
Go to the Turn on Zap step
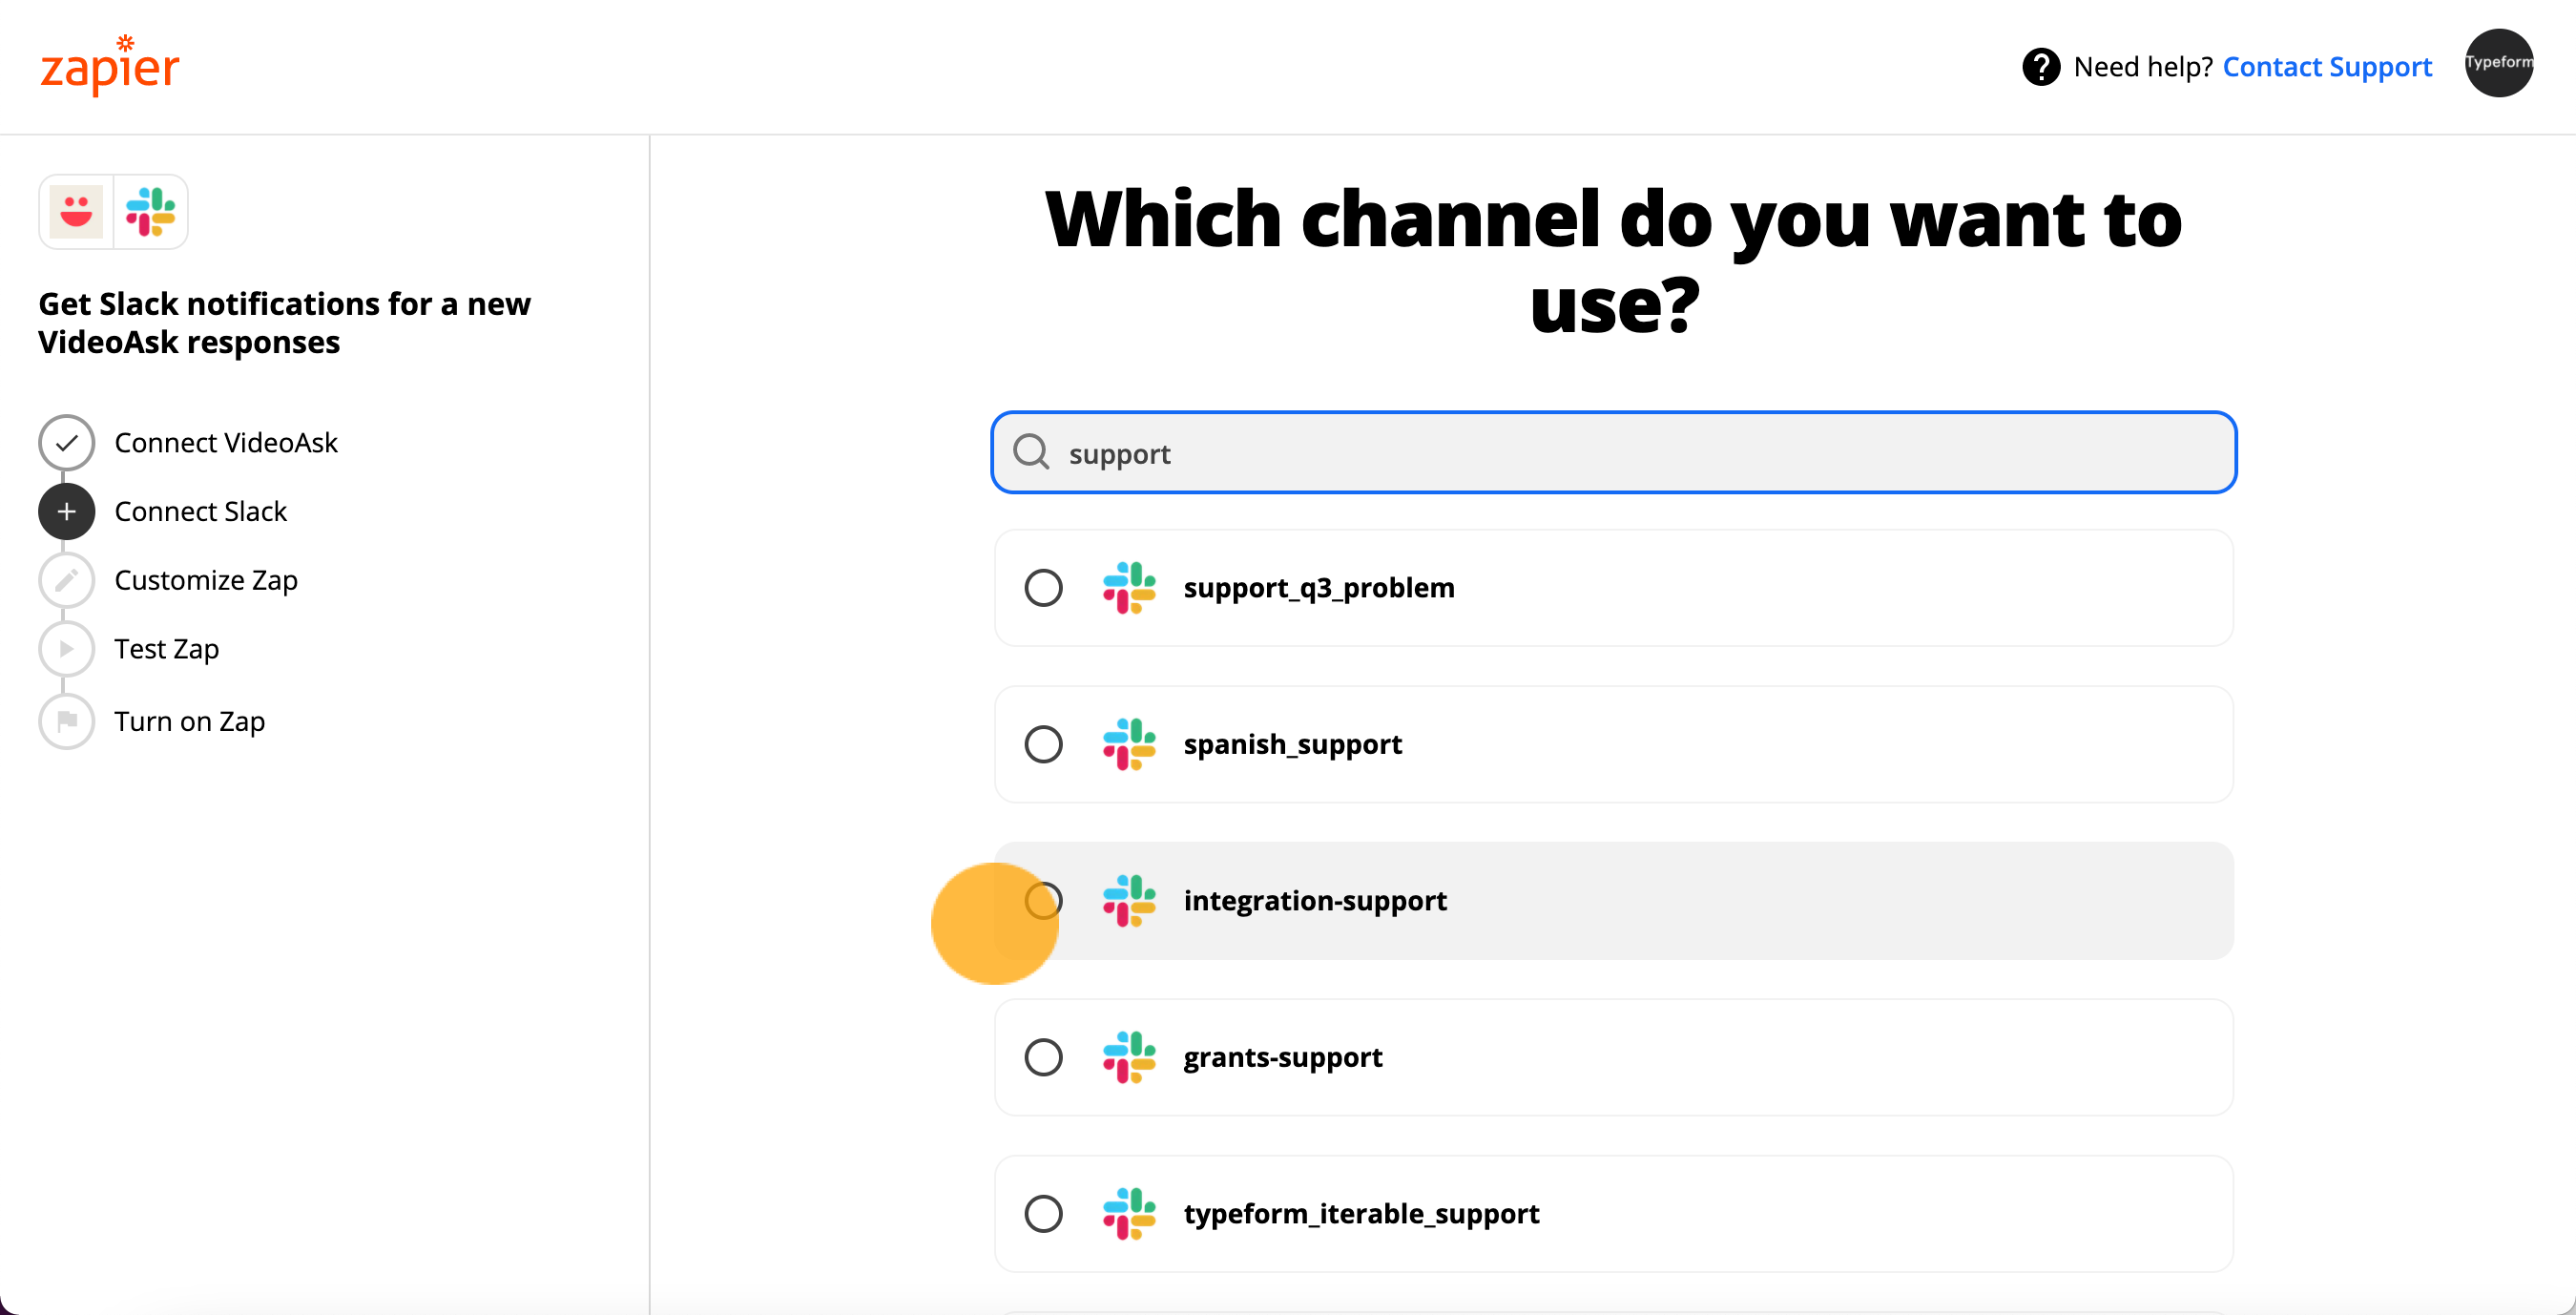tap(189, 721)
